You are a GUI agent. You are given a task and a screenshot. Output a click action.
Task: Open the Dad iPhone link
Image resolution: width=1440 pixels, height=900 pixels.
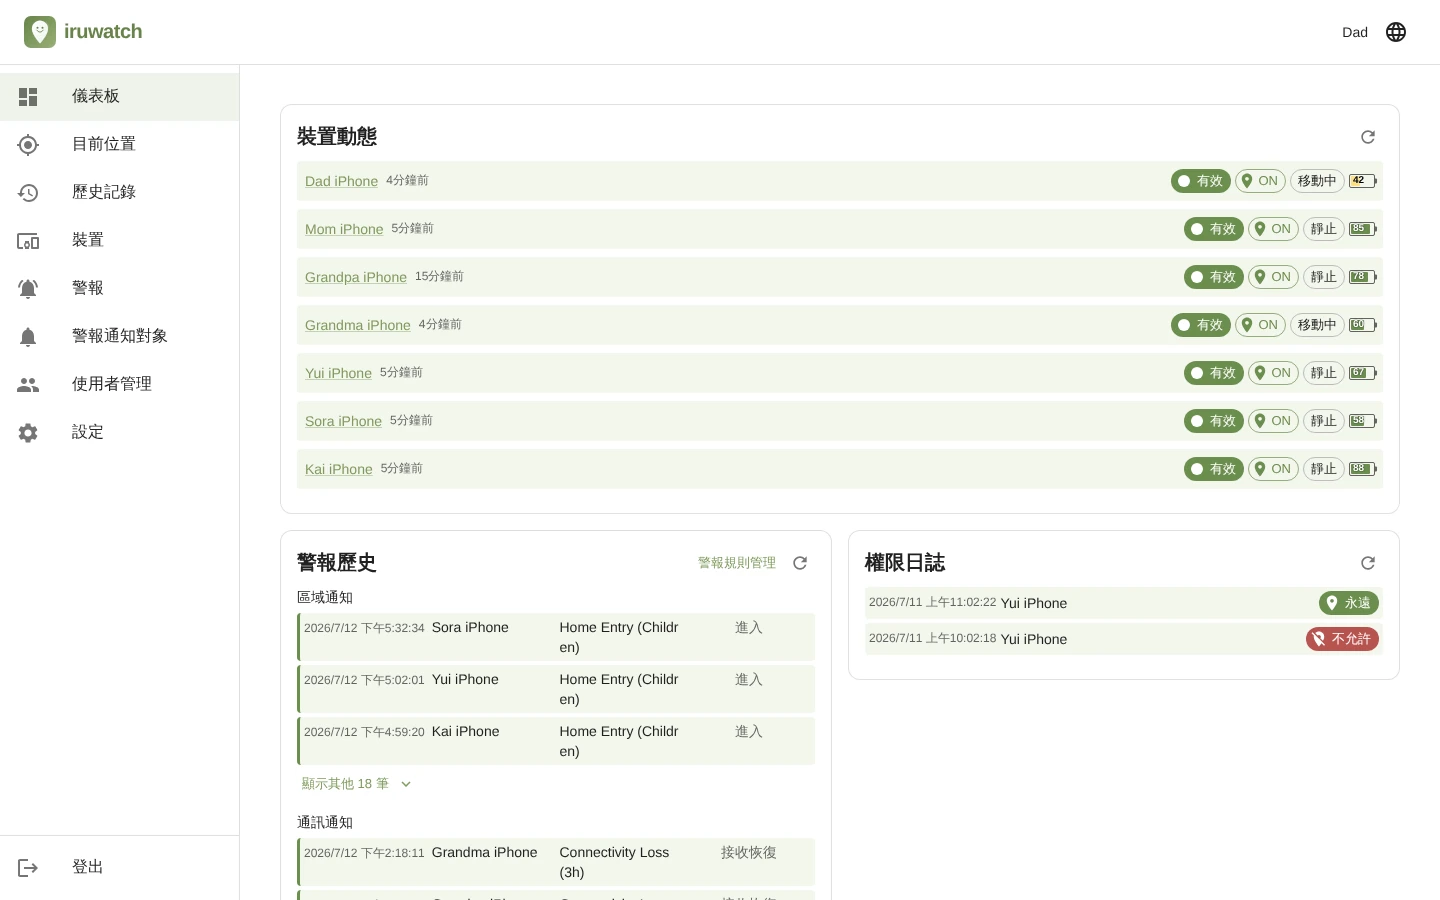[x=341, y=181]
